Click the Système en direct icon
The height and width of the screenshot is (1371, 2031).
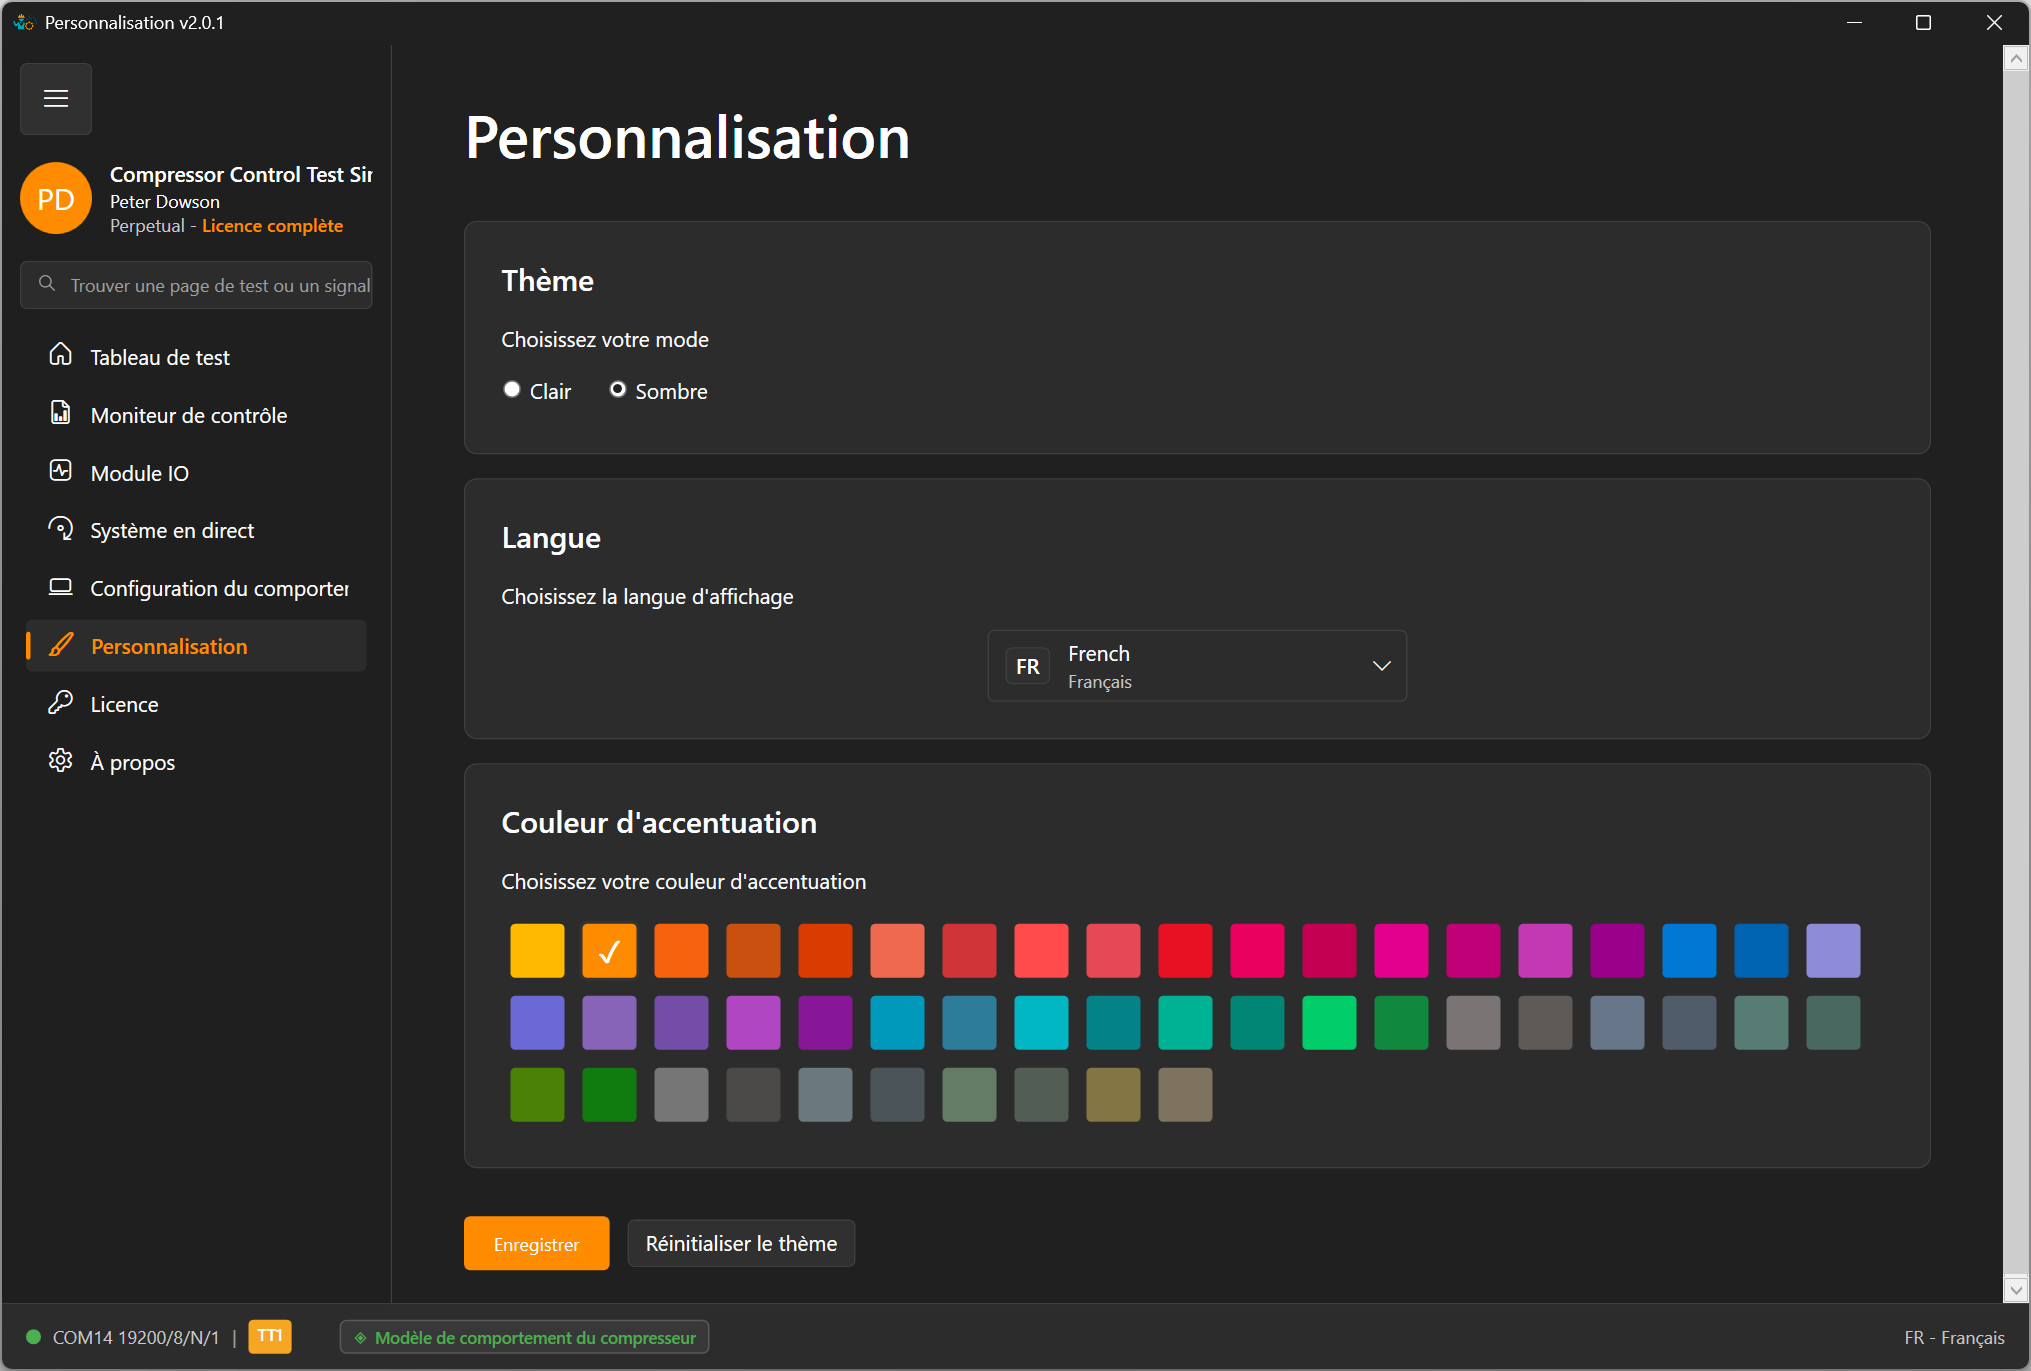[x=61, y=529]
